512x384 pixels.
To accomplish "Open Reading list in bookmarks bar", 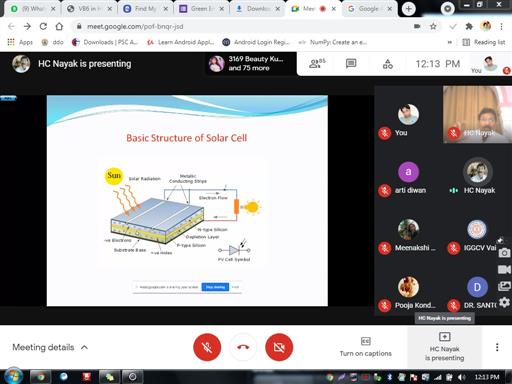I will click(x=484, y=42).
